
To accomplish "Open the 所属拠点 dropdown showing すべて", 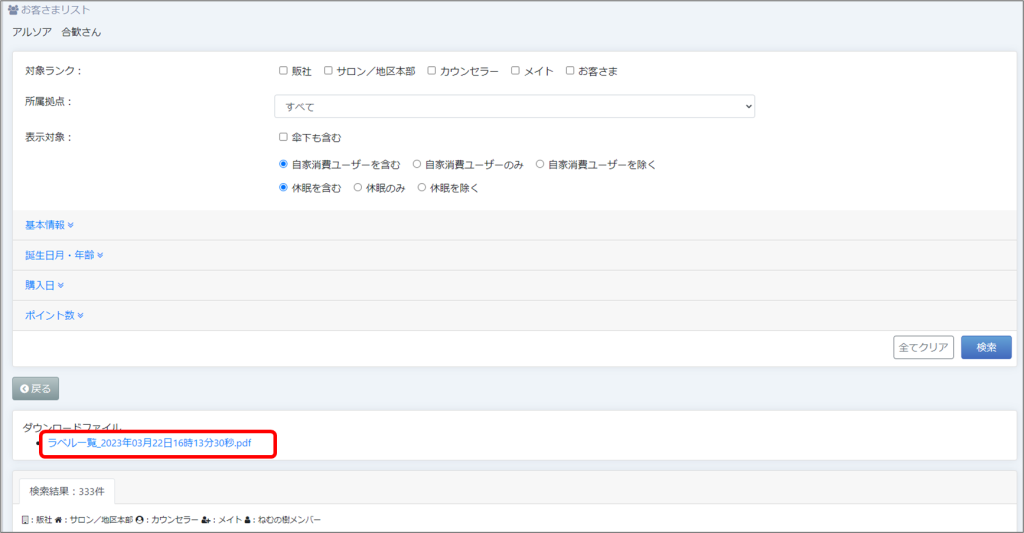I will [x=514, y=106].
